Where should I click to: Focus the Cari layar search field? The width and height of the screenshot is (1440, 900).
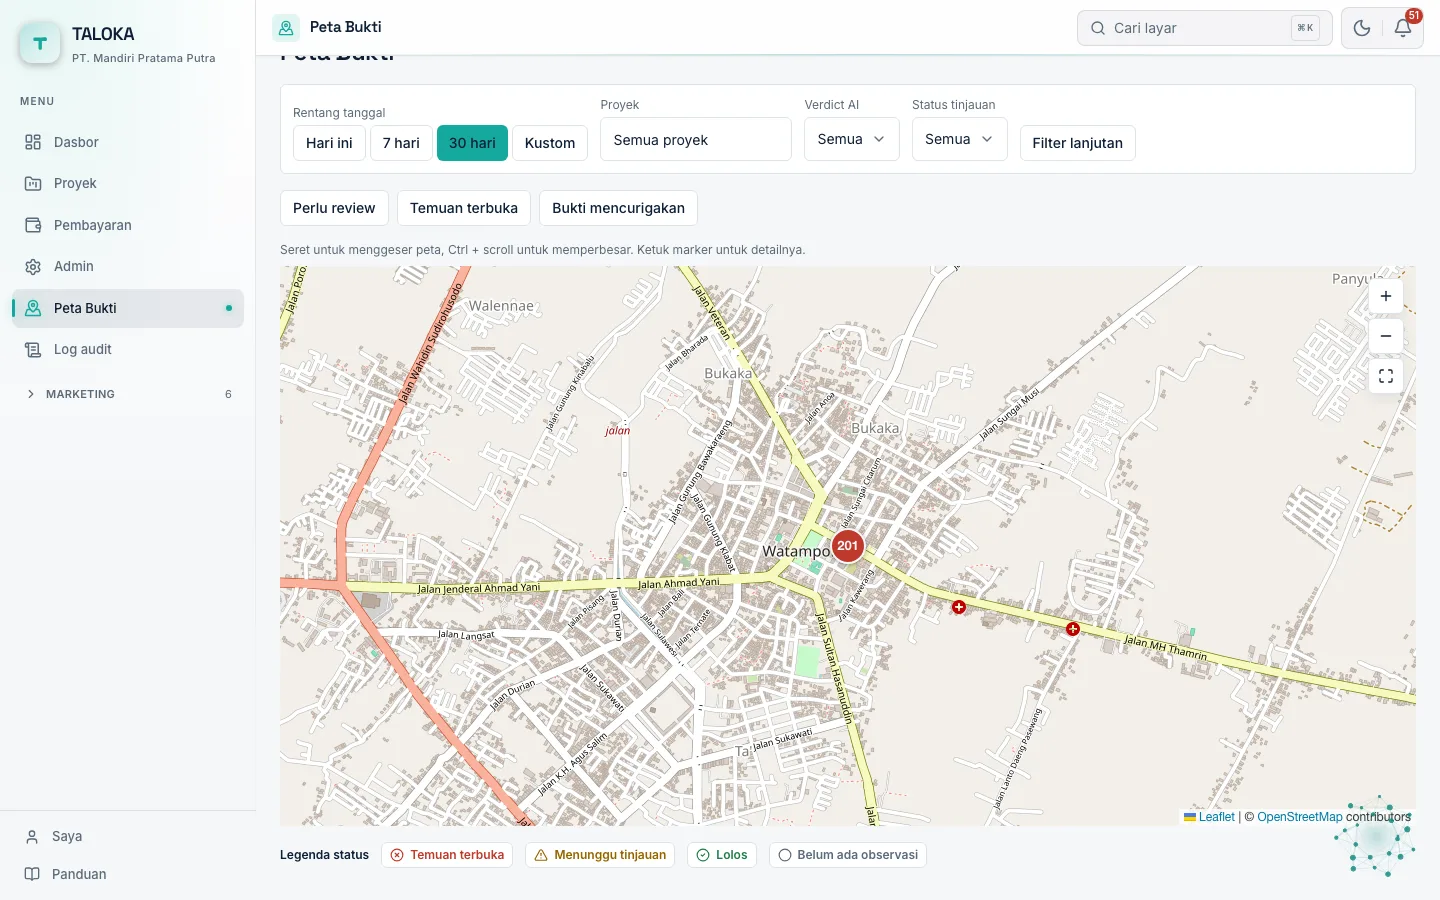coord(1204,28)
